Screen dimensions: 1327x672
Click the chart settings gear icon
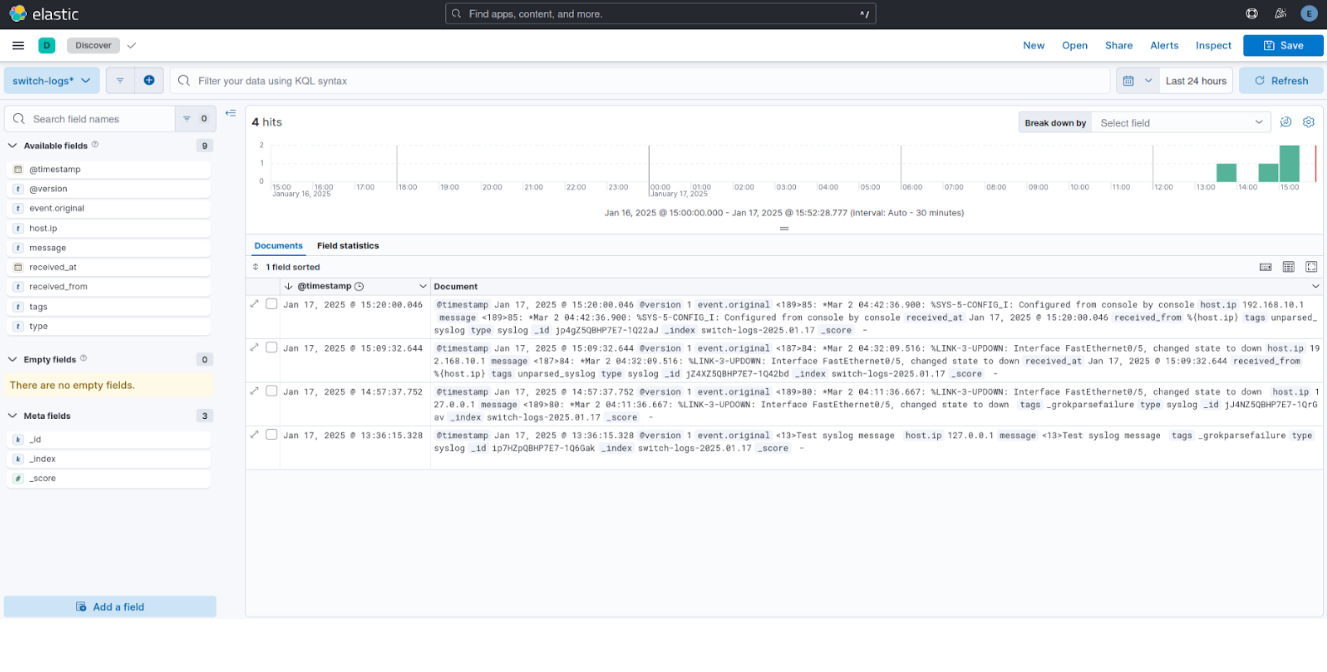pyautogui.click(x=1308, y=122)
